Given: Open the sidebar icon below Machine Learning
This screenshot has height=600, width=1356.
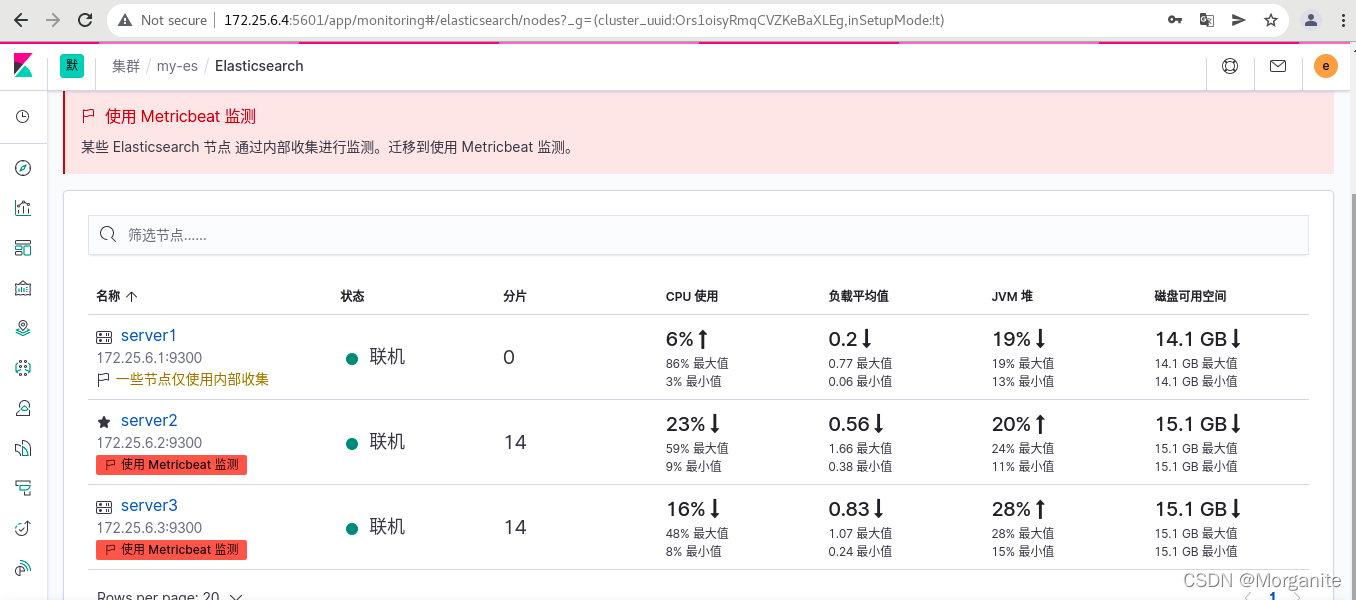Looking at the screenshot, I should tap(23, 408).
